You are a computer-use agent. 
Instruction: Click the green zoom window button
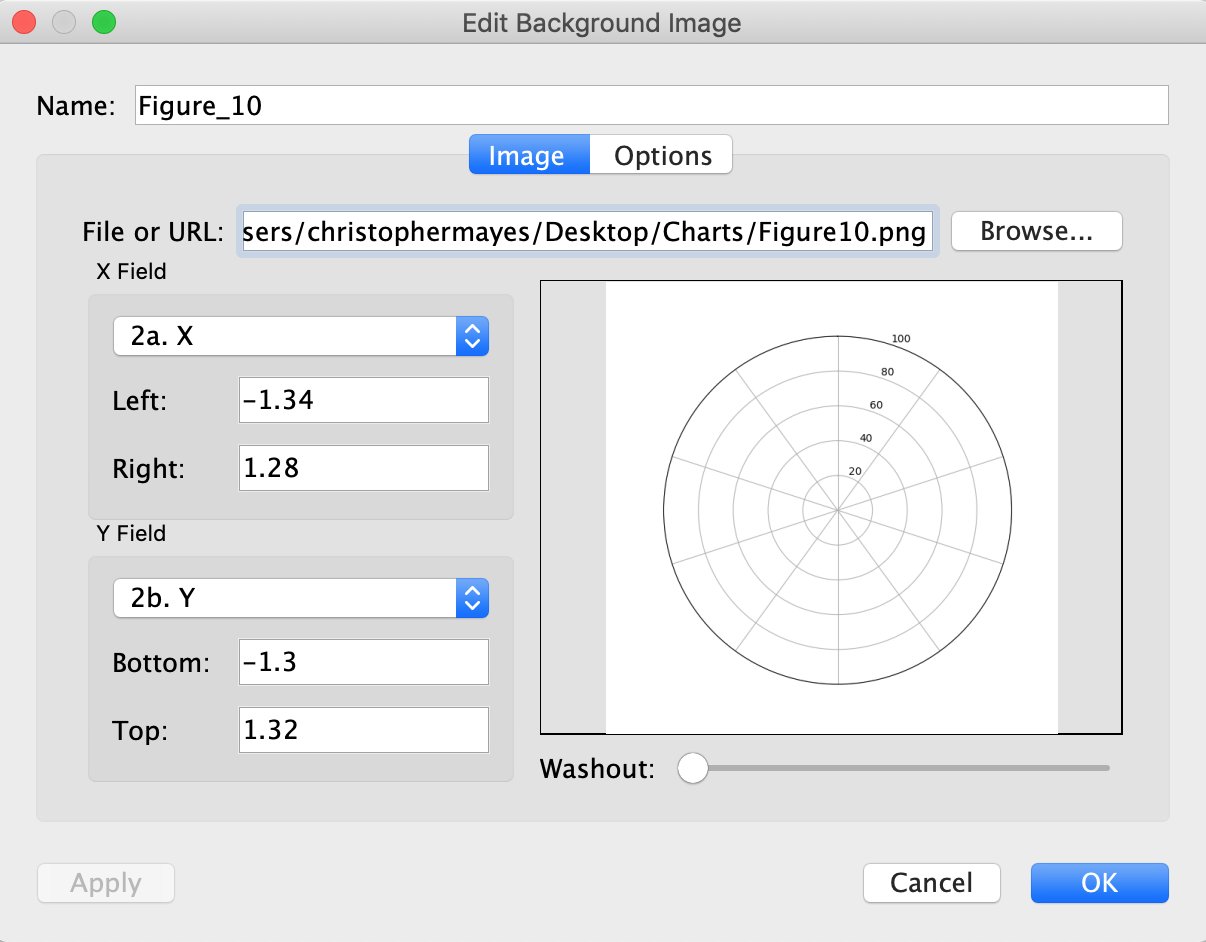pos(103,22)
